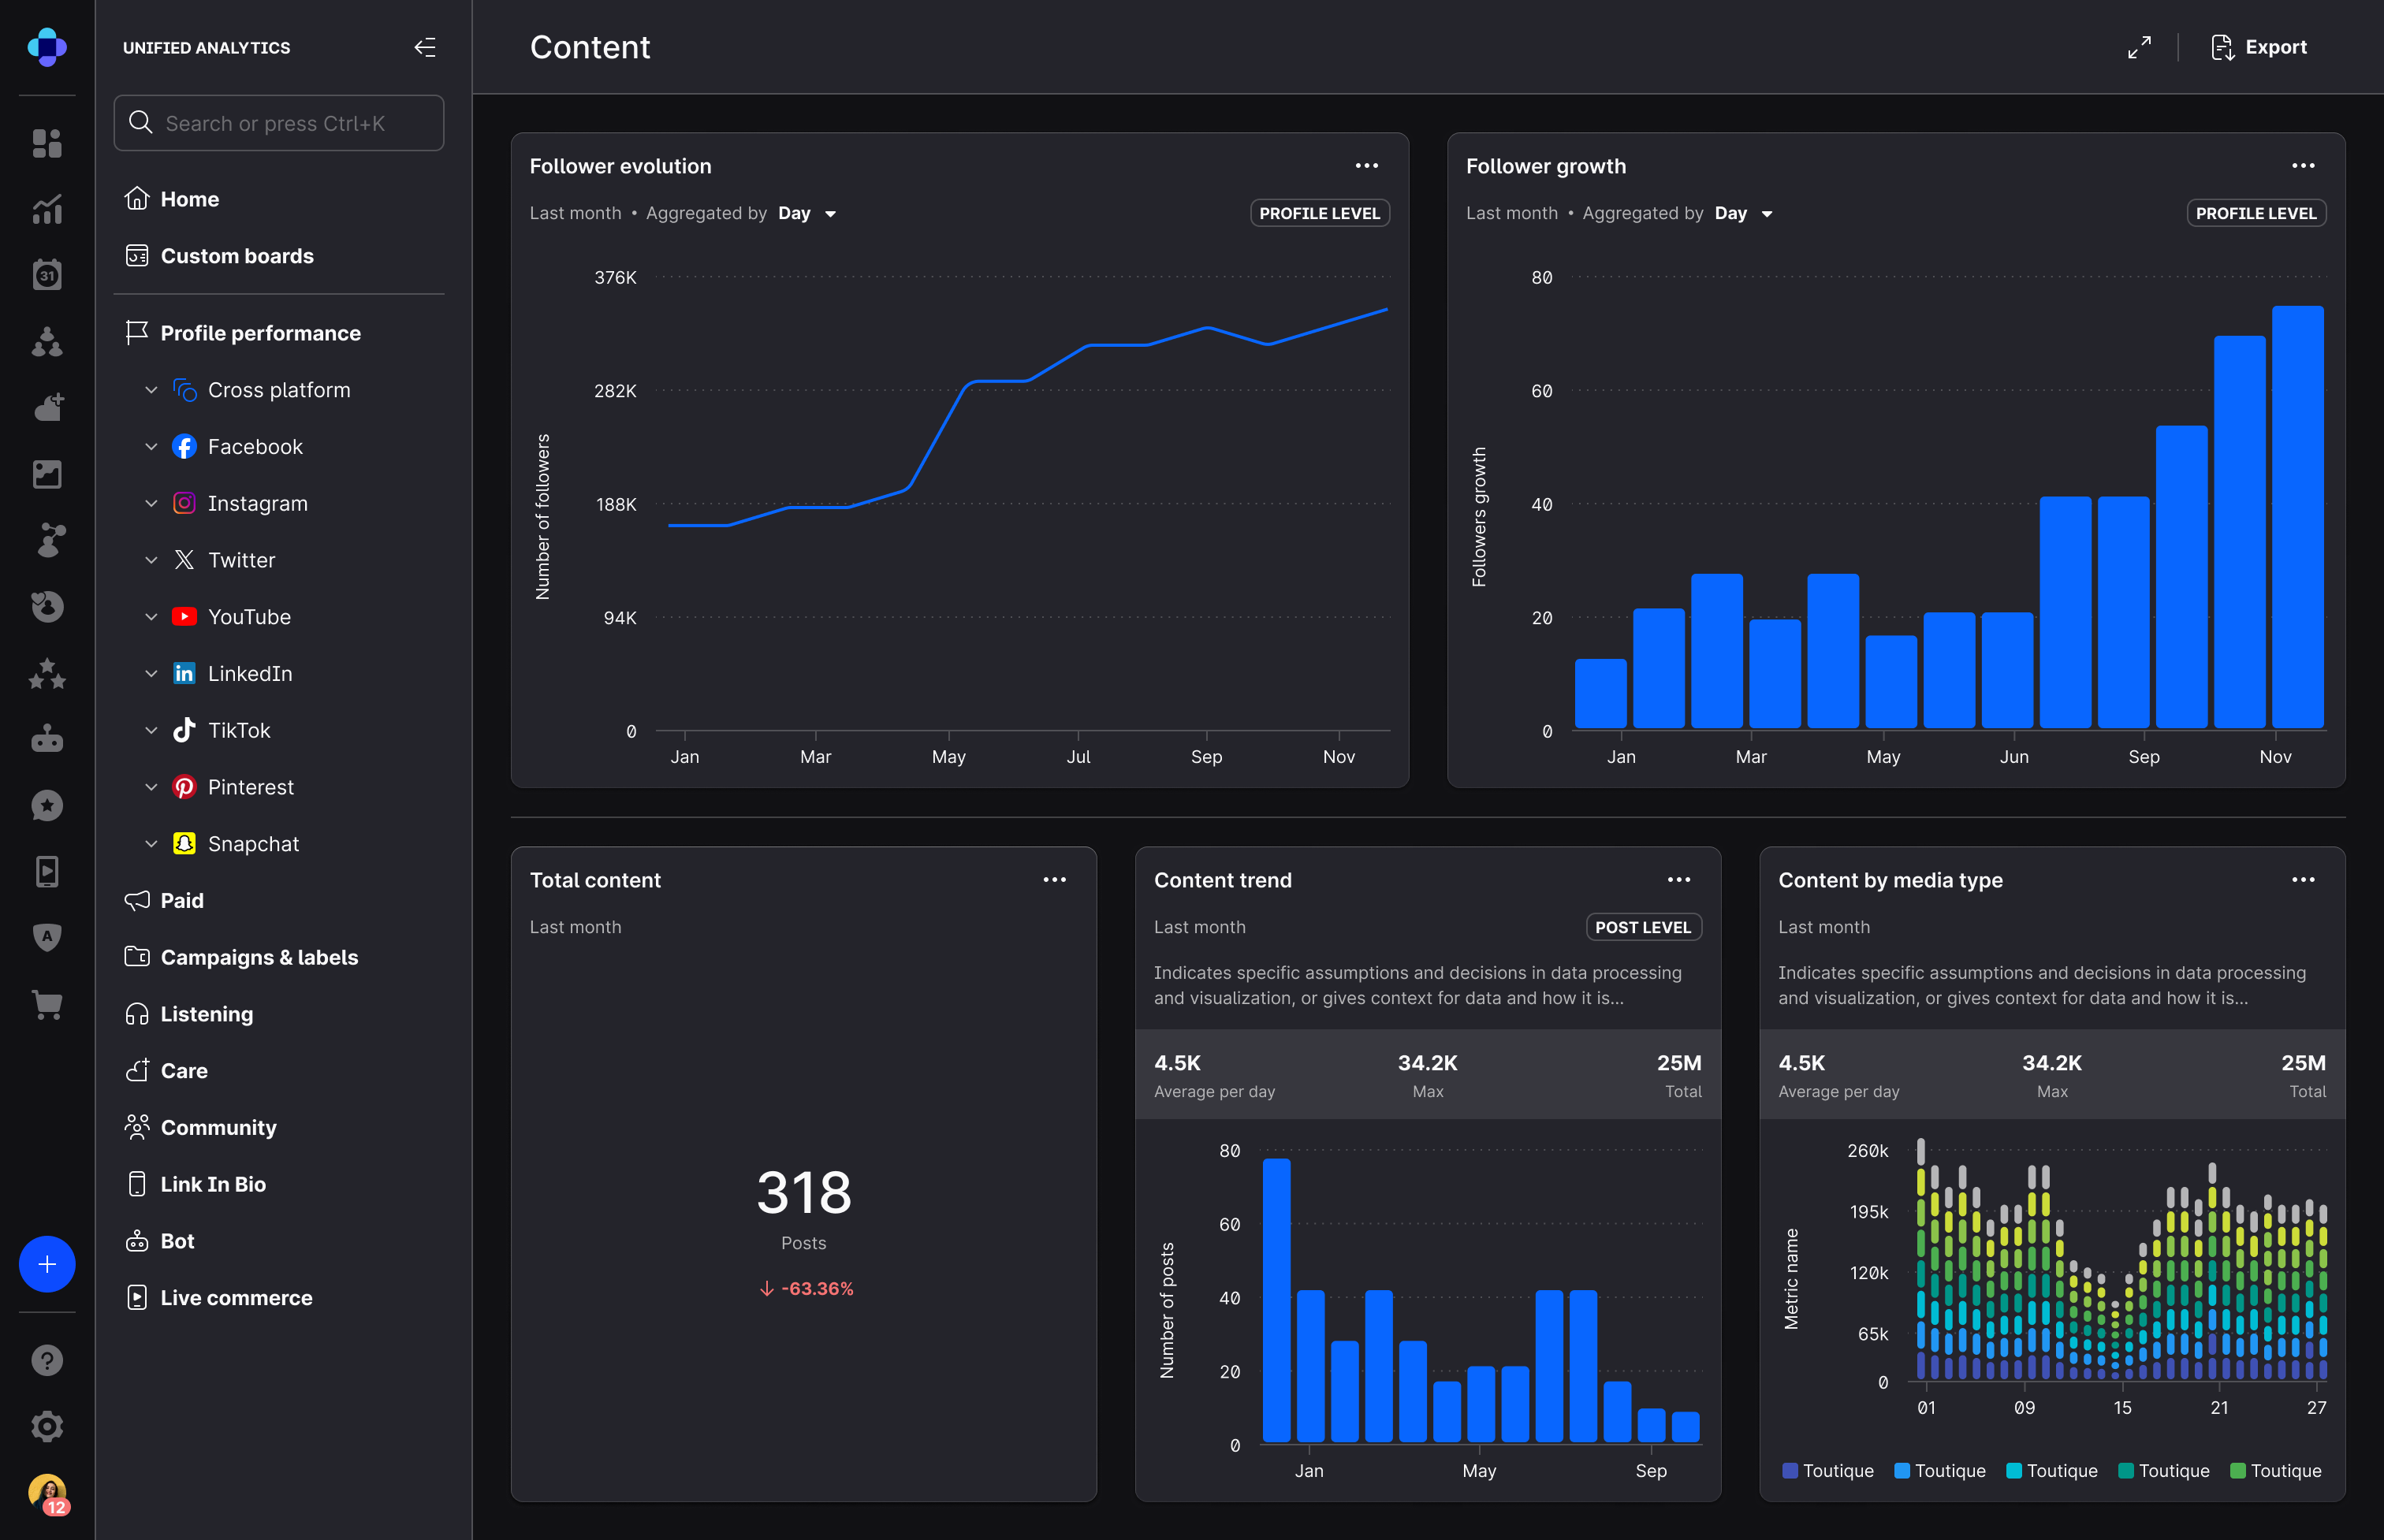Viewport: 2384px width, 1540px height.
Task: Focus the search input field
Action: [279, 123]
